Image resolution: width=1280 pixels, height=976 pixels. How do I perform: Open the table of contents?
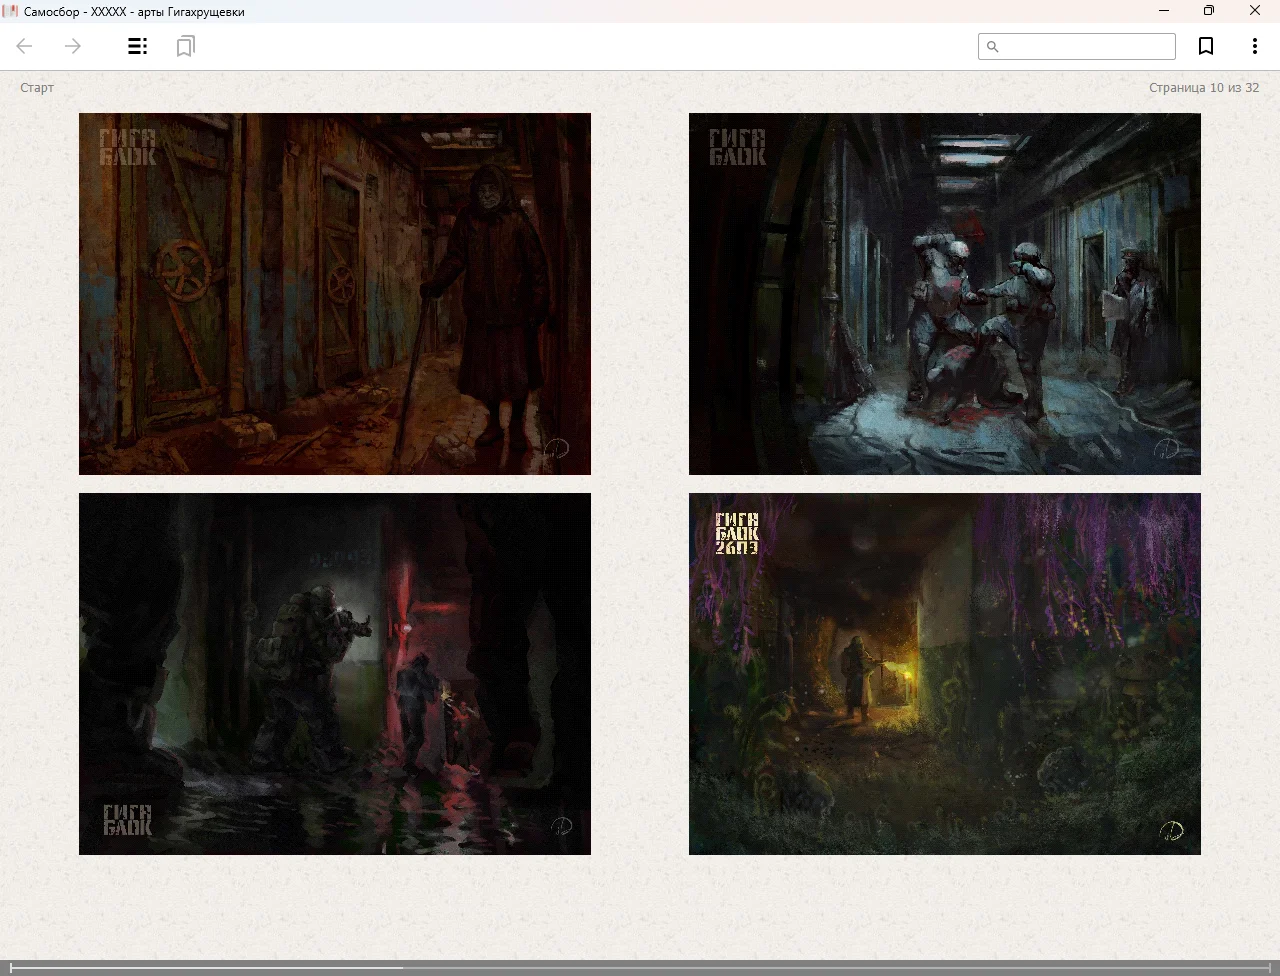(x=138, y=46)
